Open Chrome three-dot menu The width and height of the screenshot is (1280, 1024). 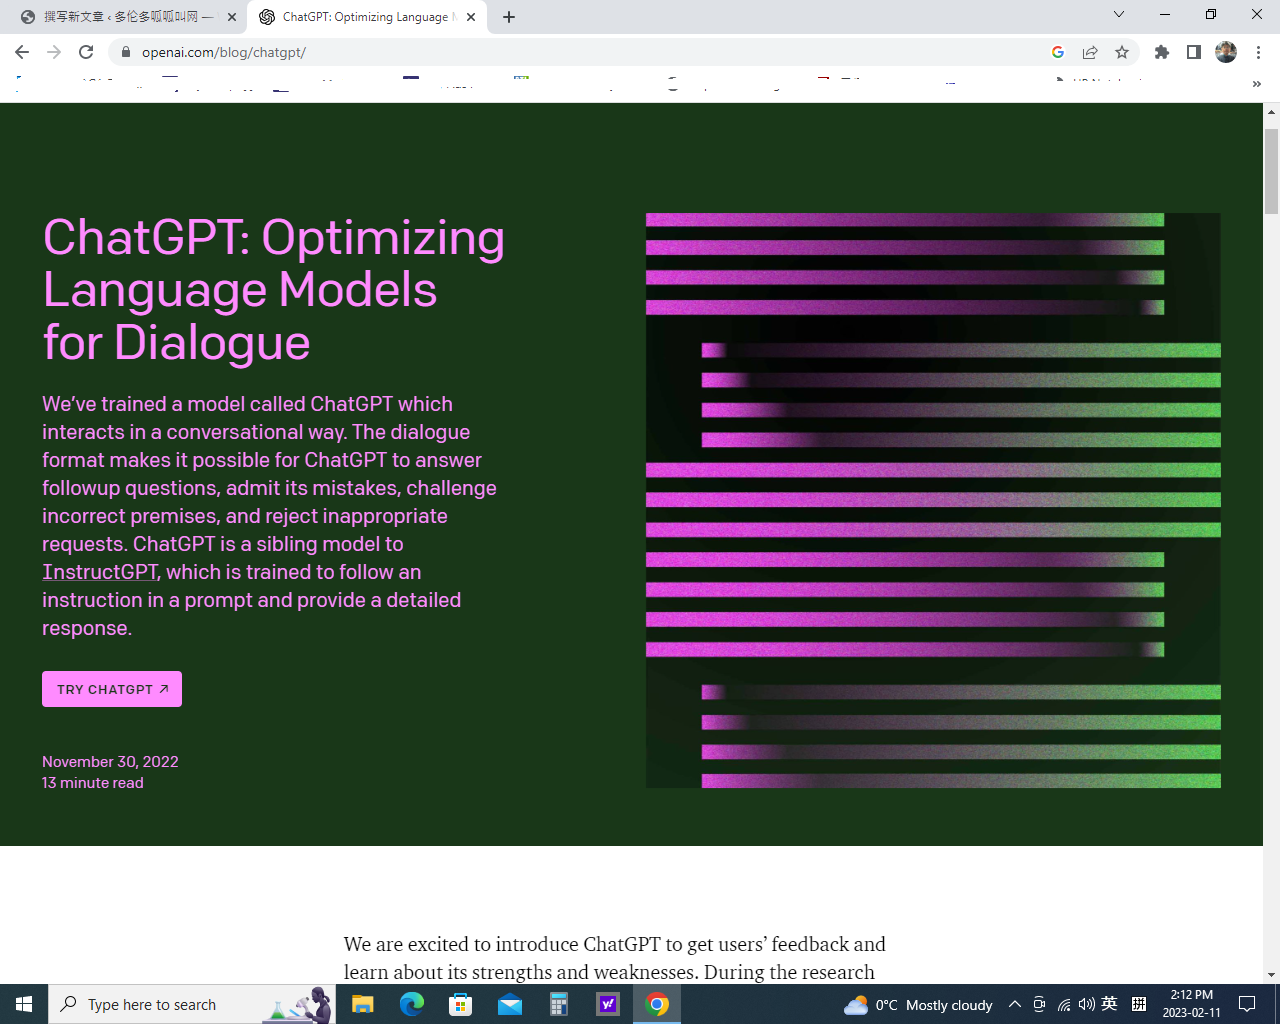[1258, 52]
